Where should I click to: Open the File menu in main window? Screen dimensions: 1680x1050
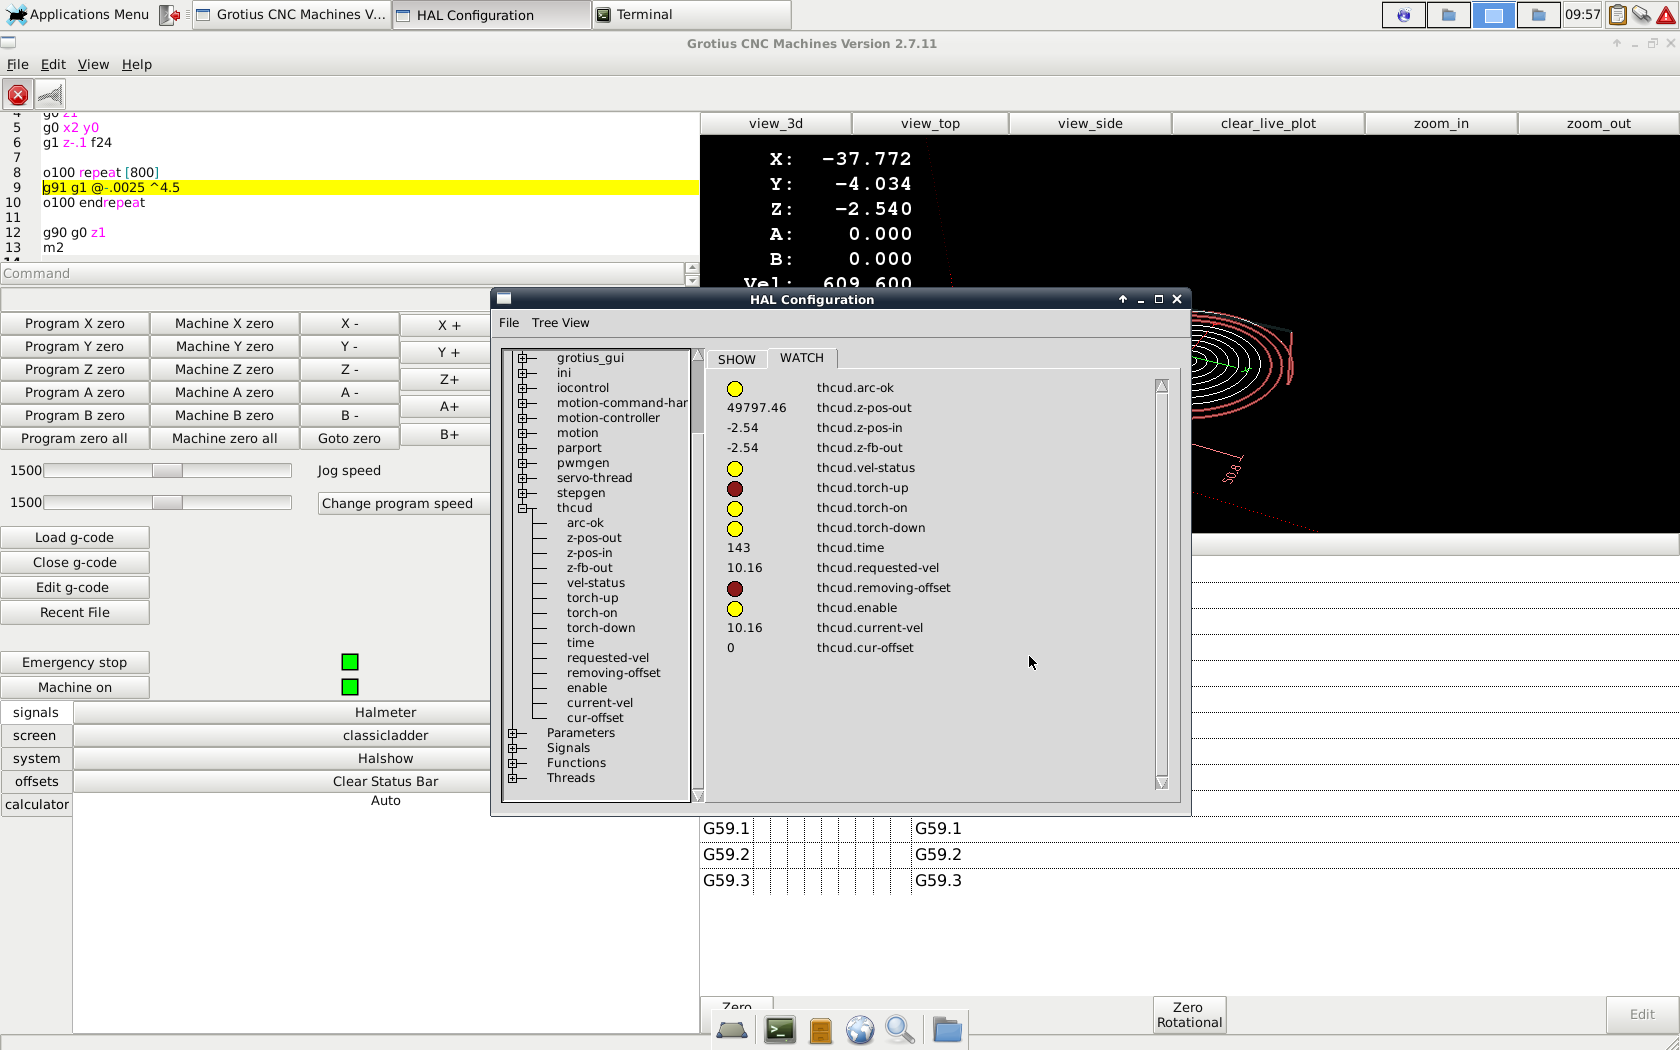pyautogui.click(x=18, y=64)
